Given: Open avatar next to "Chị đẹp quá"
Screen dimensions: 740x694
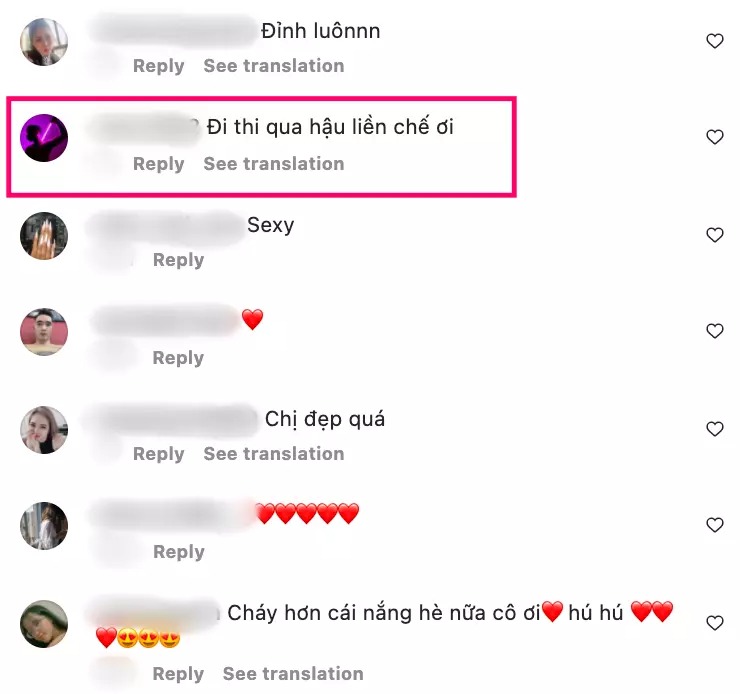Looking at the screenshot, I should (x=44, y=430).
